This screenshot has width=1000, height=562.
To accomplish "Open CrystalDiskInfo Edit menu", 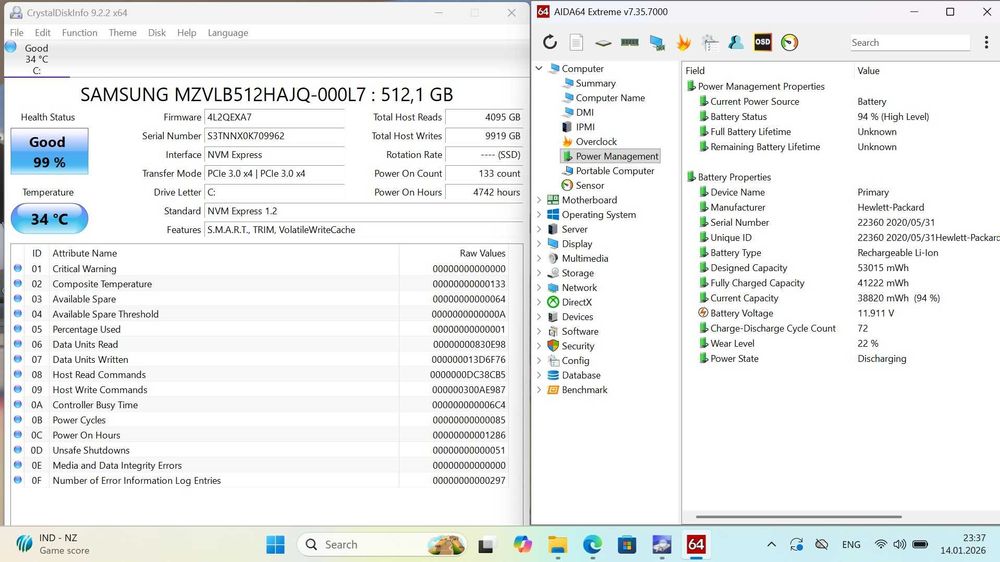I will pyautogui.click(x=43, y=33).
